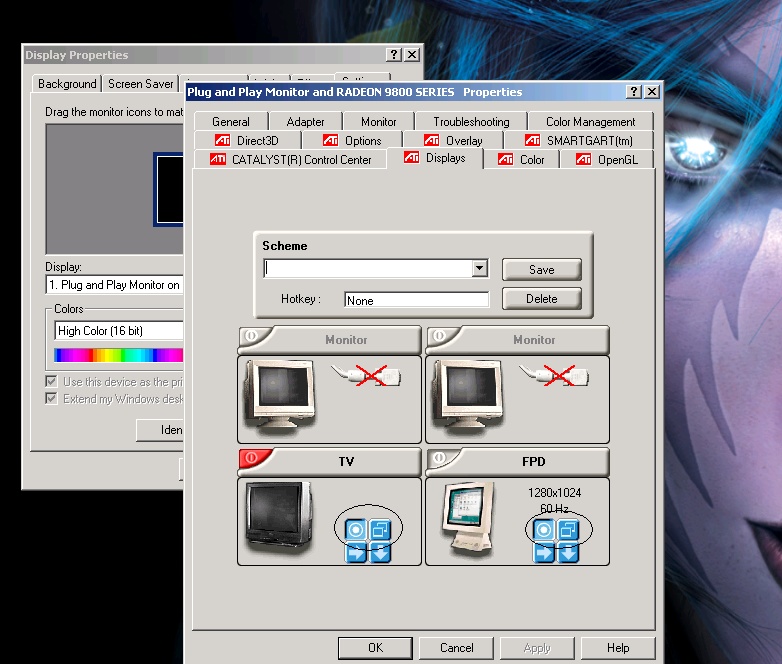Click the '1280x1024' resolution text
This screenshot has width=782, height=664.
pyautogui.click(x=555, y=492)
